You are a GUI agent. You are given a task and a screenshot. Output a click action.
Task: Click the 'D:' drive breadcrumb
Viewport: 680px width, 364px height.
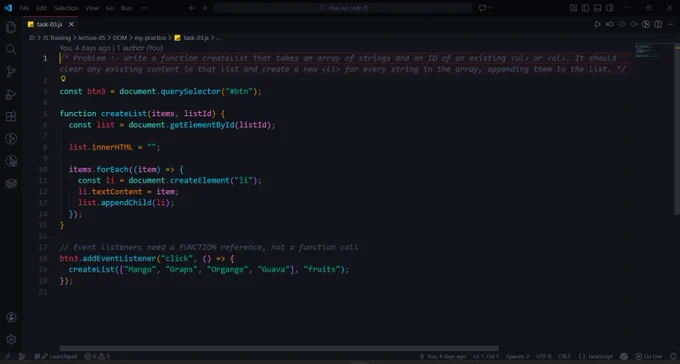click(x=33, y=38)
